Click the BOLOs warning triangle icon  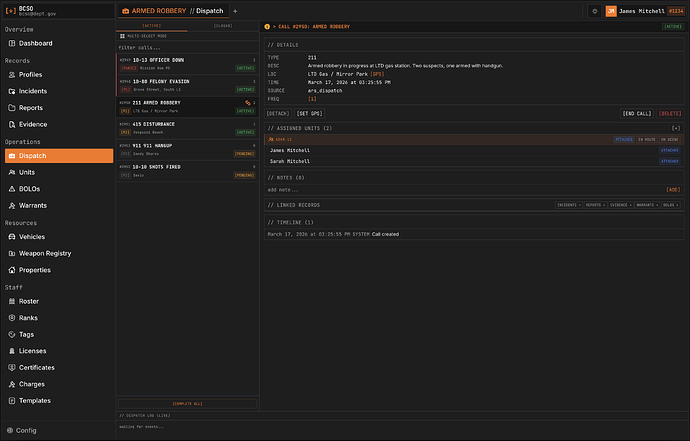point(12,189)
